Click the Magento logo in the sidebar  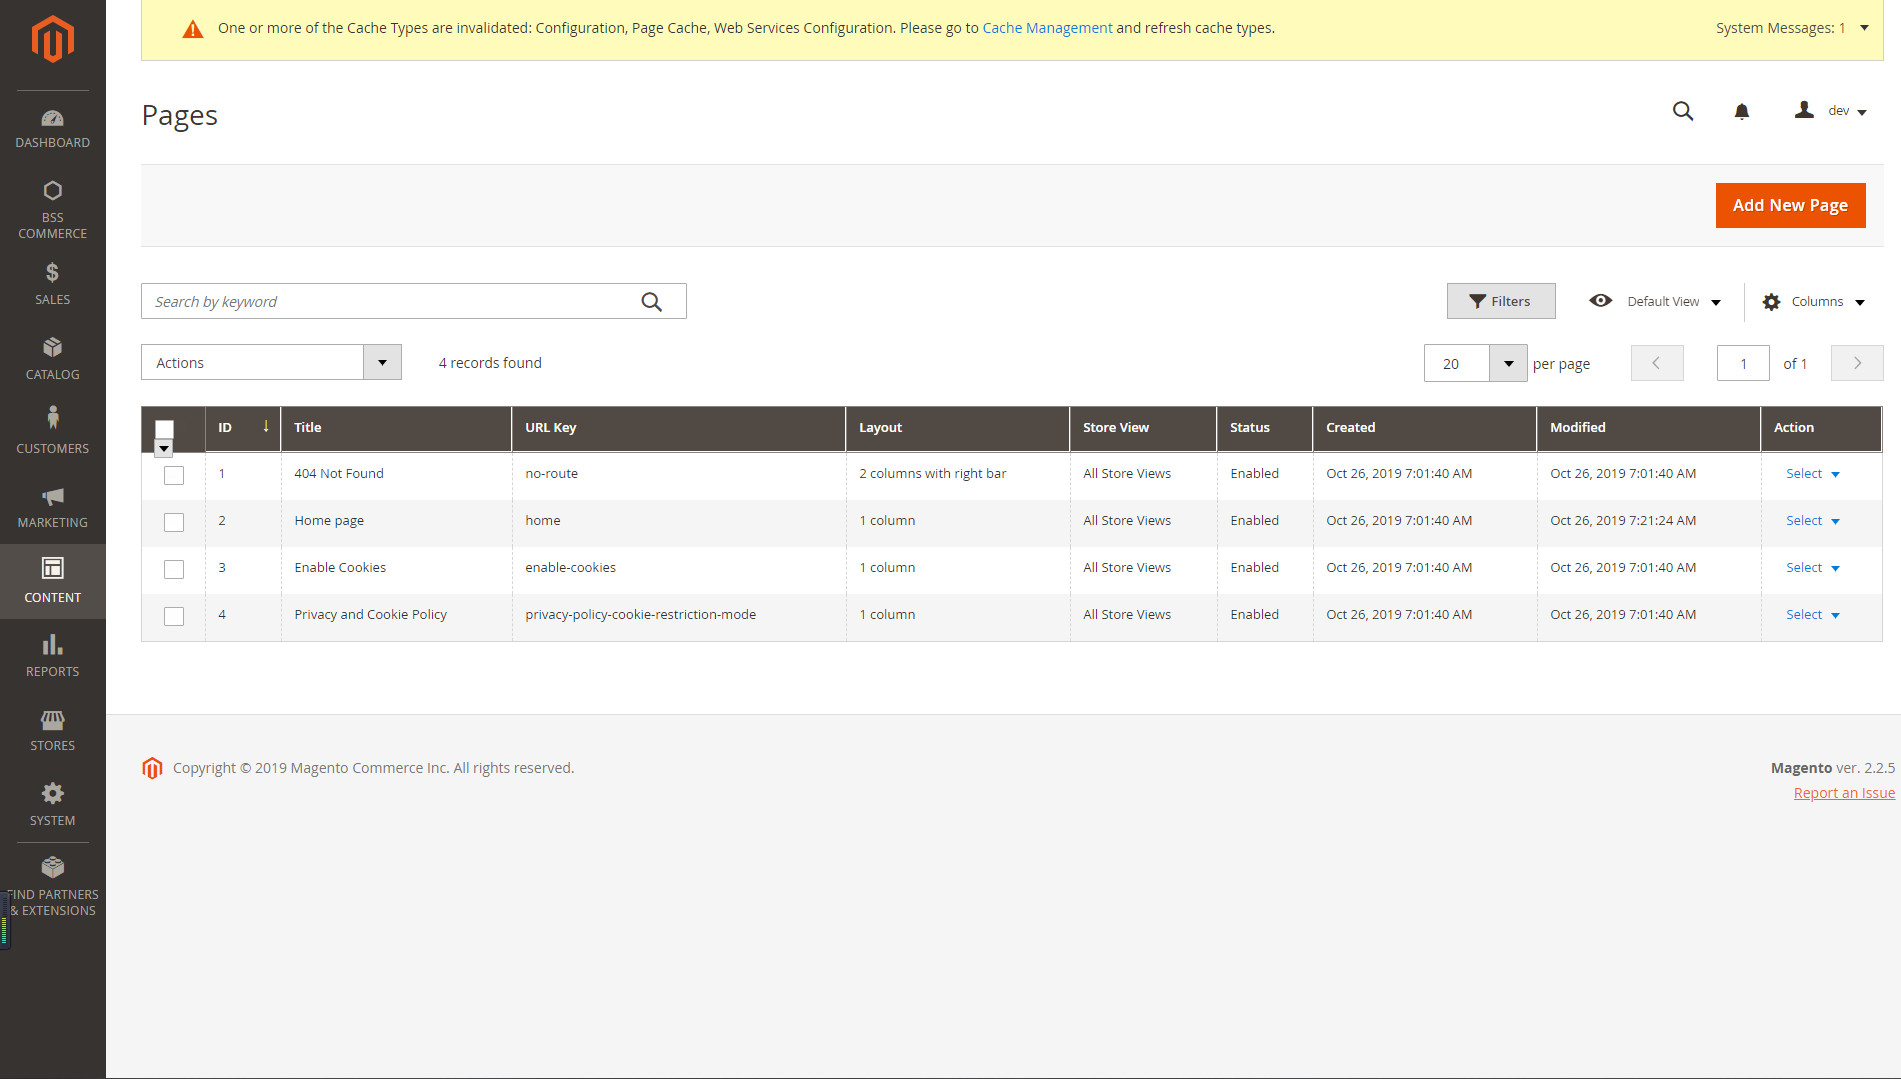52,40
